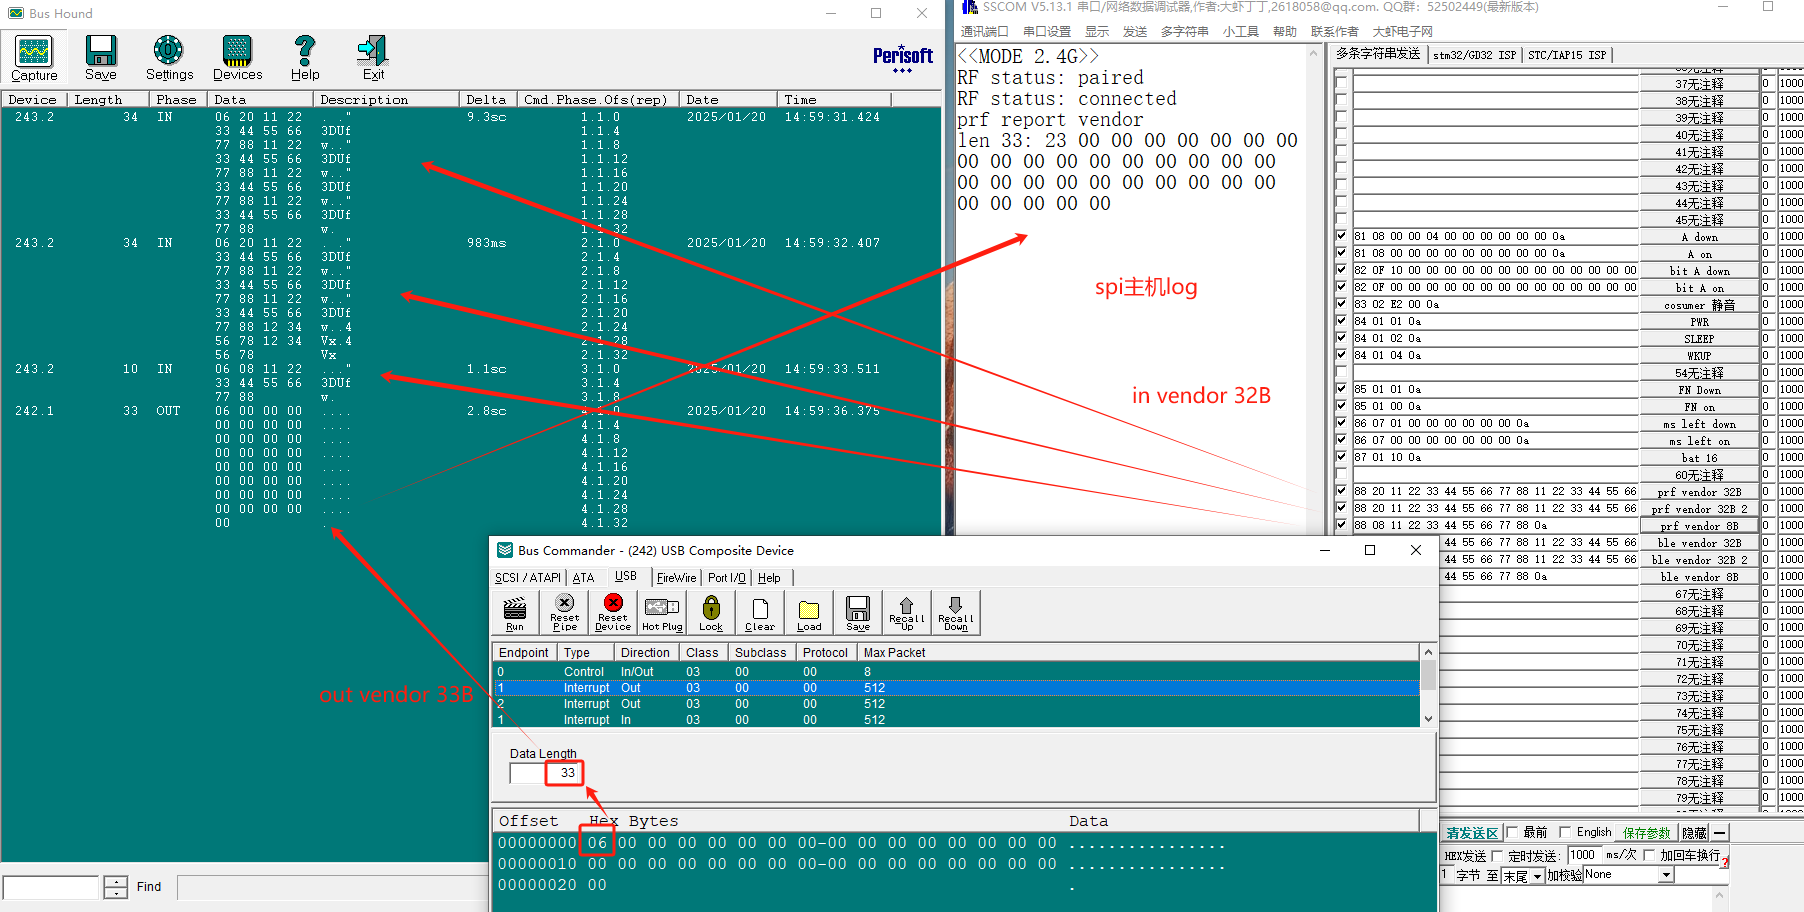This screenshot has height=912, width=1804.
Task: Enable 定时发送 timed send checkbox
Action: (x=1497, y=856)
